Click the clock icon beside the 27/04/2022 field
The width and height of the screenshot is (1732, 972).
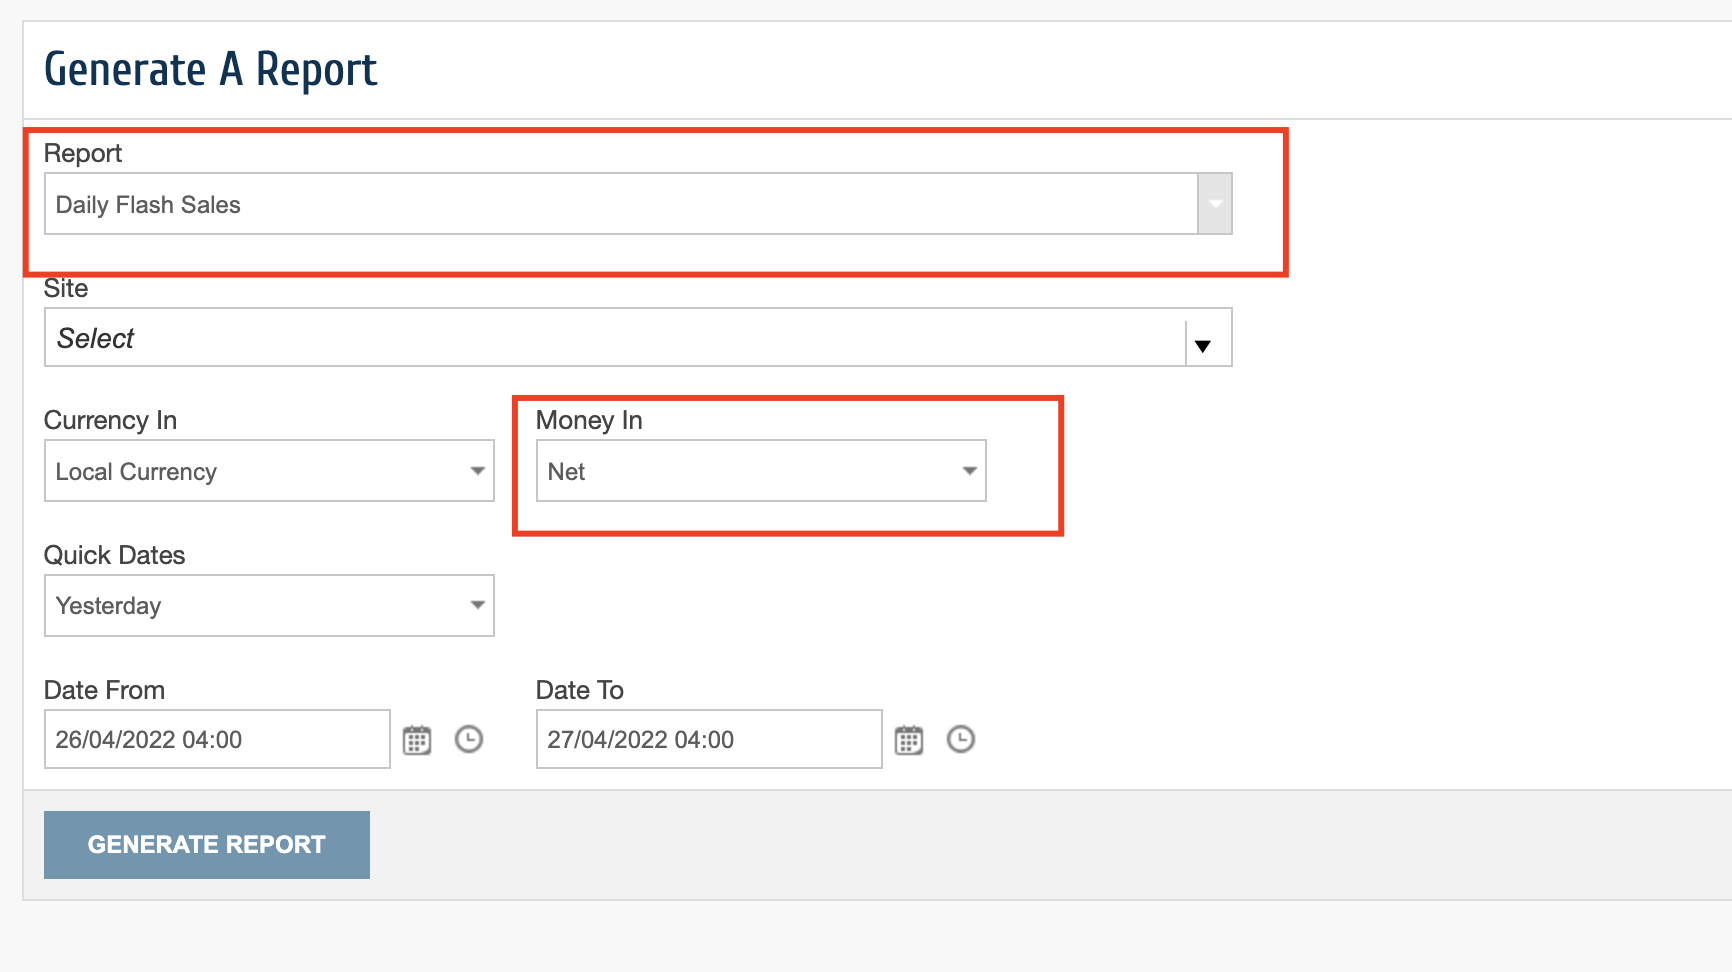click(x=961, y=739)
